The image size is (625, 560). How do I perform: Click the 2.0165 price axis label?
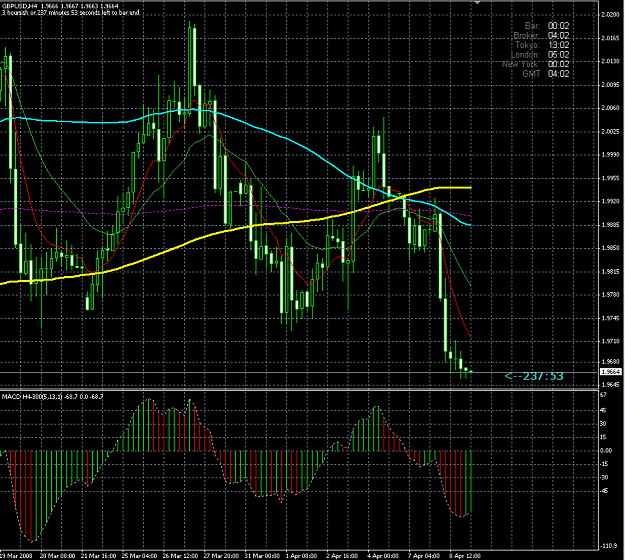point(610,38)
